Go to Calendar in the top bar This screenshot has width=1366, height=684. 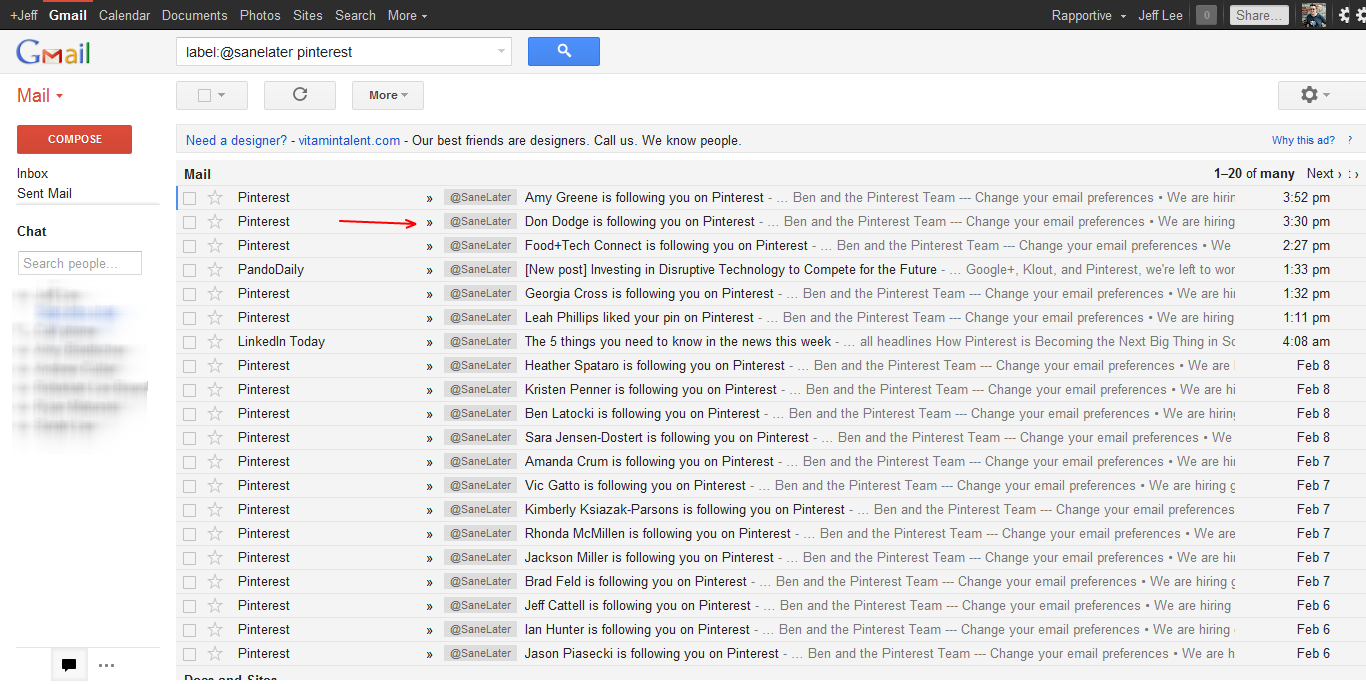coord(125,15)
